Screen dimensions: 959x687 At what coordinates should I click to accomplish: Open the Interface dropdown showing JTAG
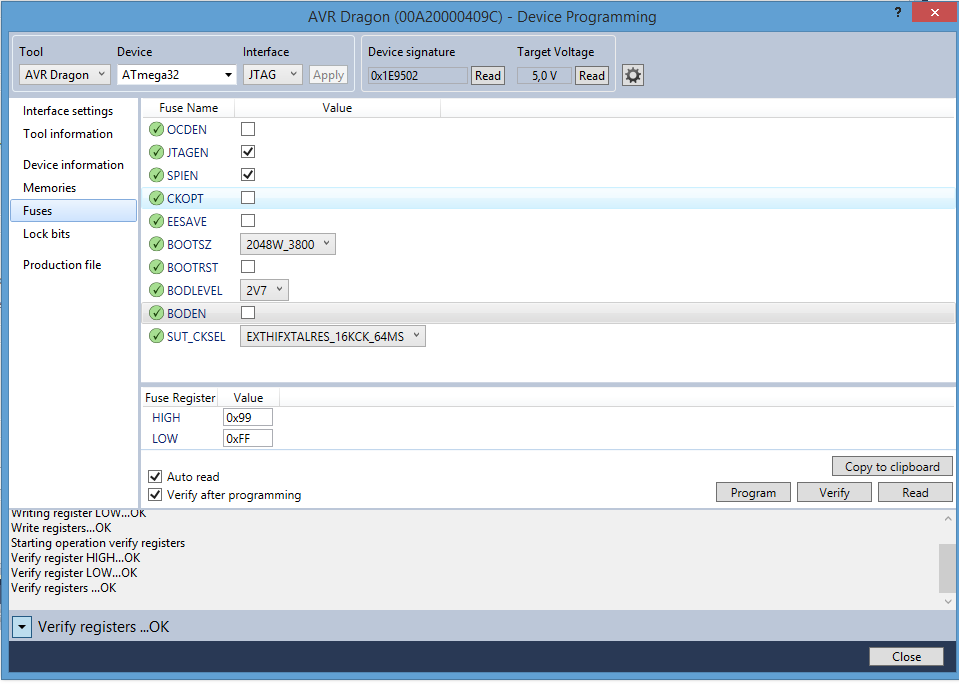click(273, 75)
